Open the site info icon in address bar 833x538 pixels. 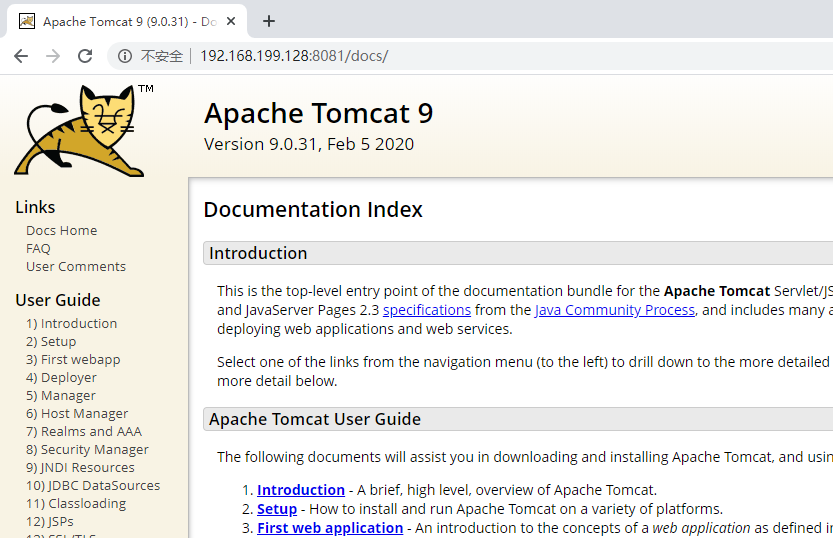(x=125, y=56)
